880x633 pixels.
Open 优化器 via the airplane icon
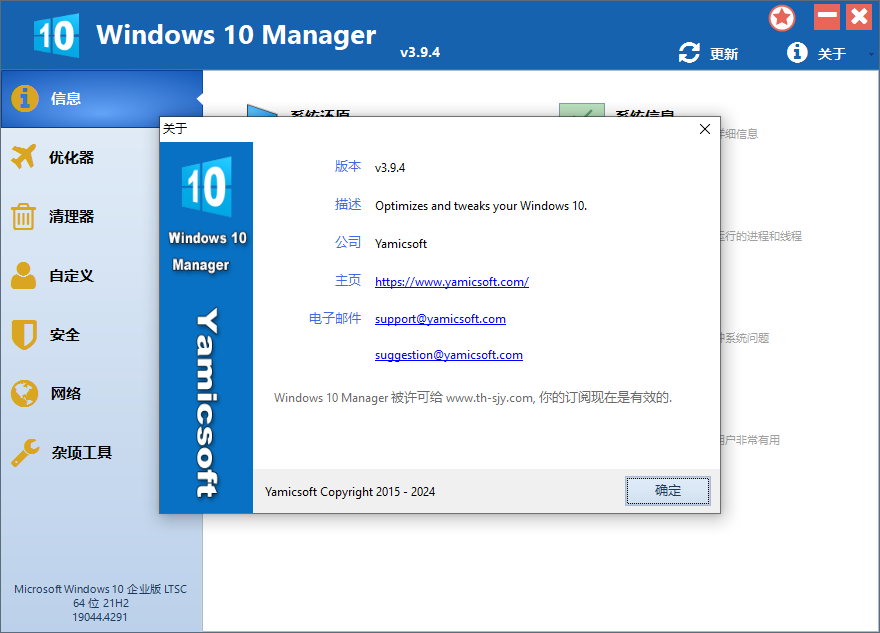[24, 157]
